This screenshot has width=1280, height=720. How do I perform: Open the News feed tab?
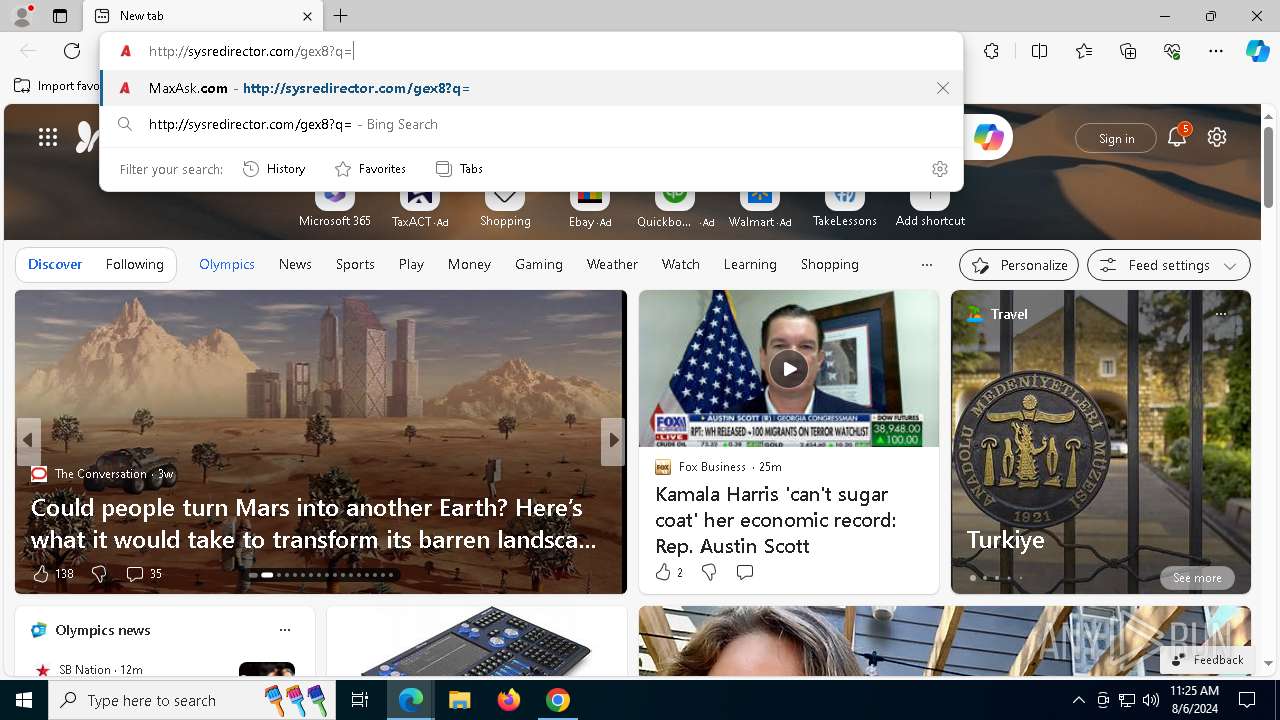[295, 264]
